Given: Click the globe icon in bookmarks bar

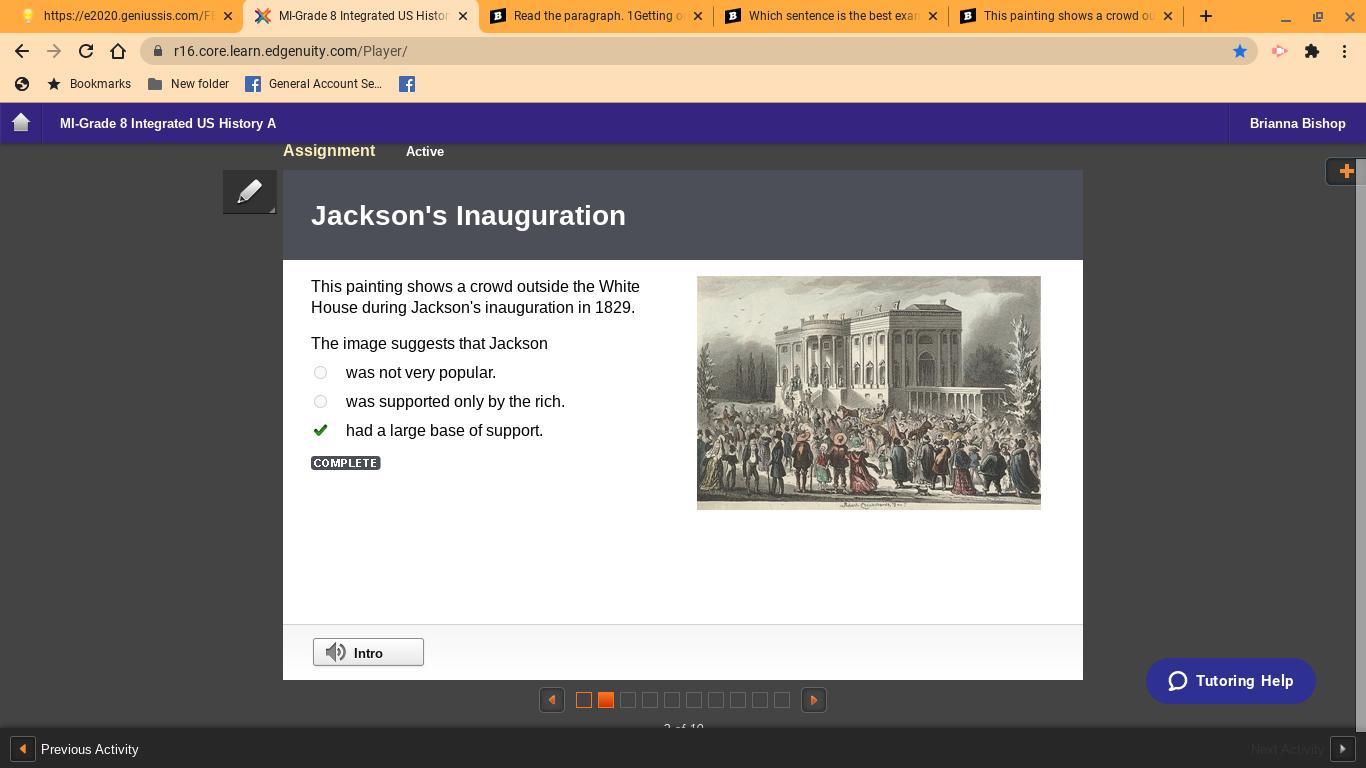Looking at the screenshot, I should [22, 84].
